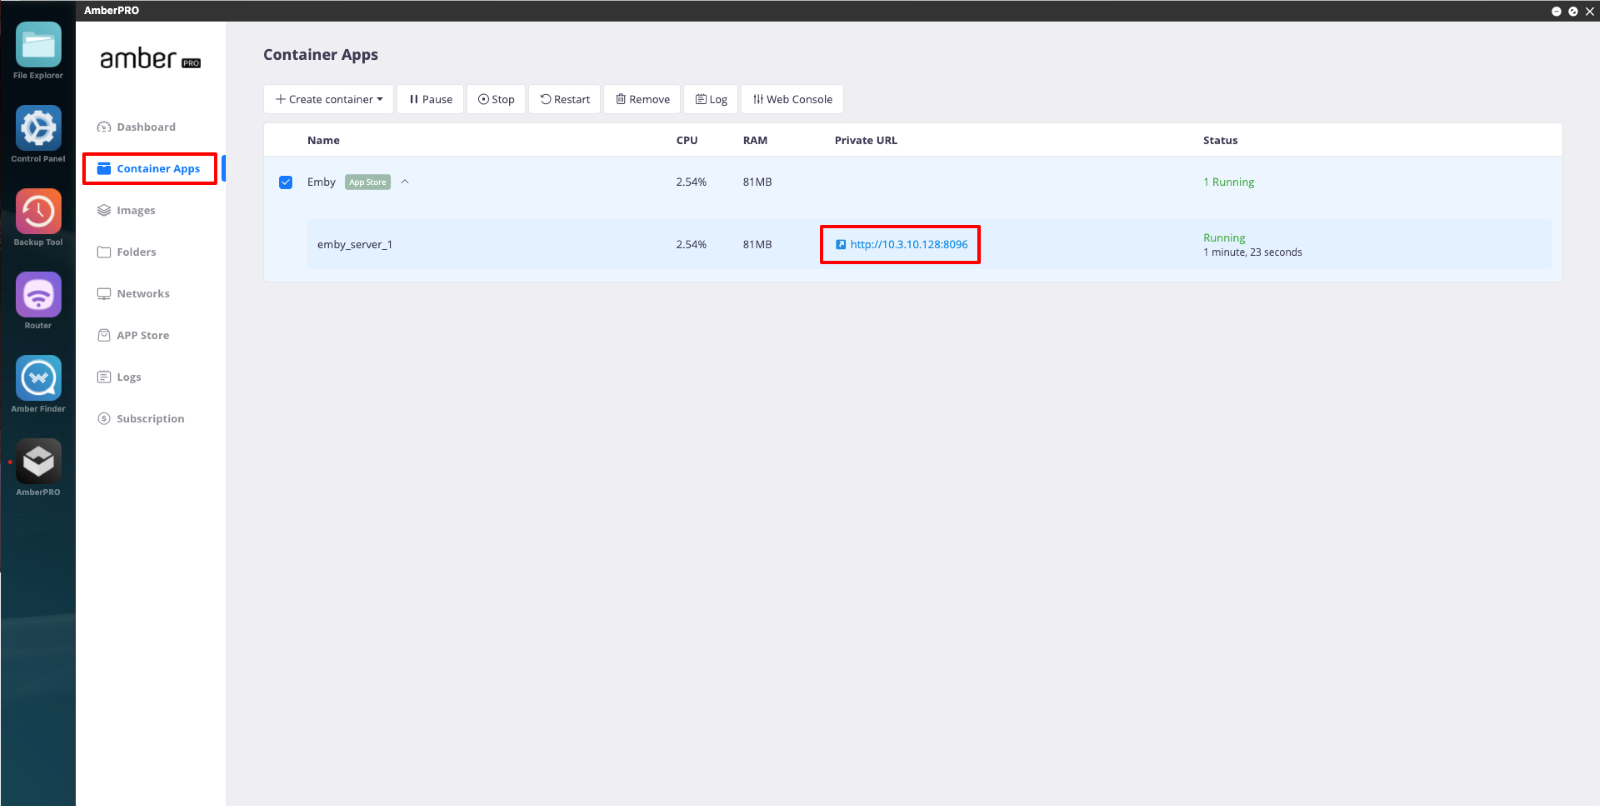Viewport: 1600px width, 806px height.
Task: Select the emby_server_1 row name
Action: pos(355,244)
